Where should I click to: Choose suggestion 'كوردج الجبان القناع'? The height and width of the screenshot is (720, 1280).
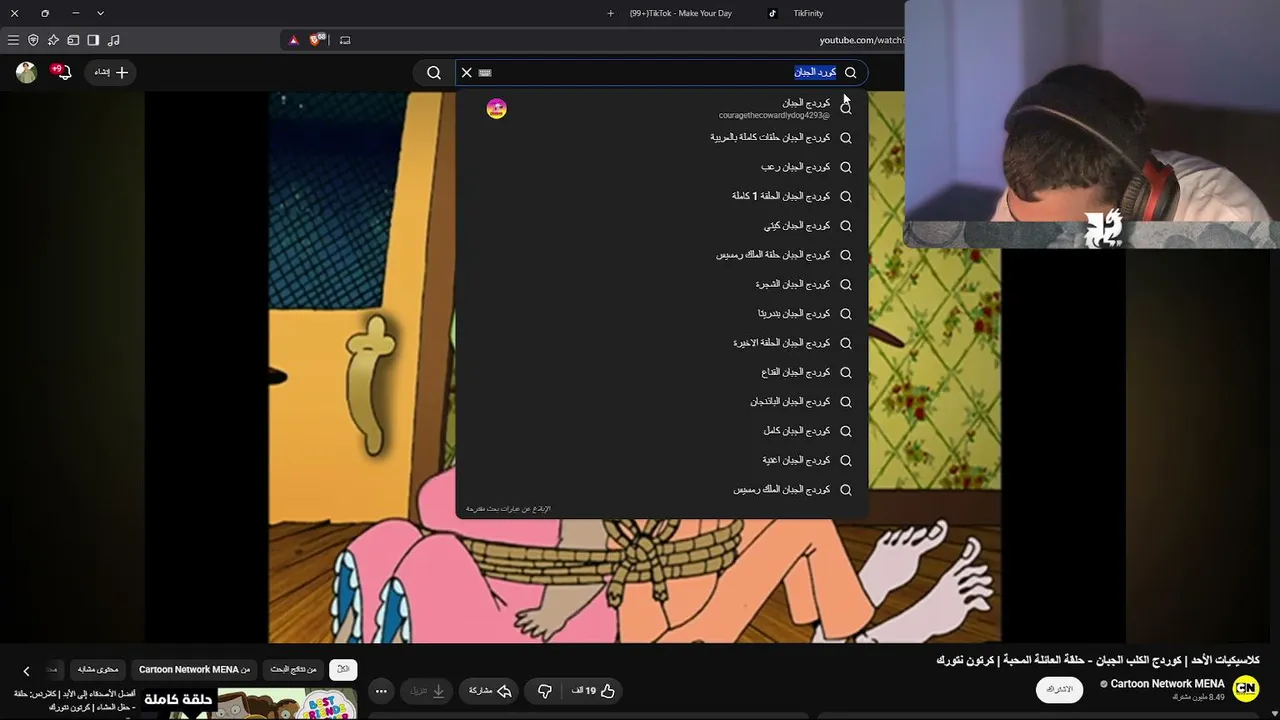(661, 372)
